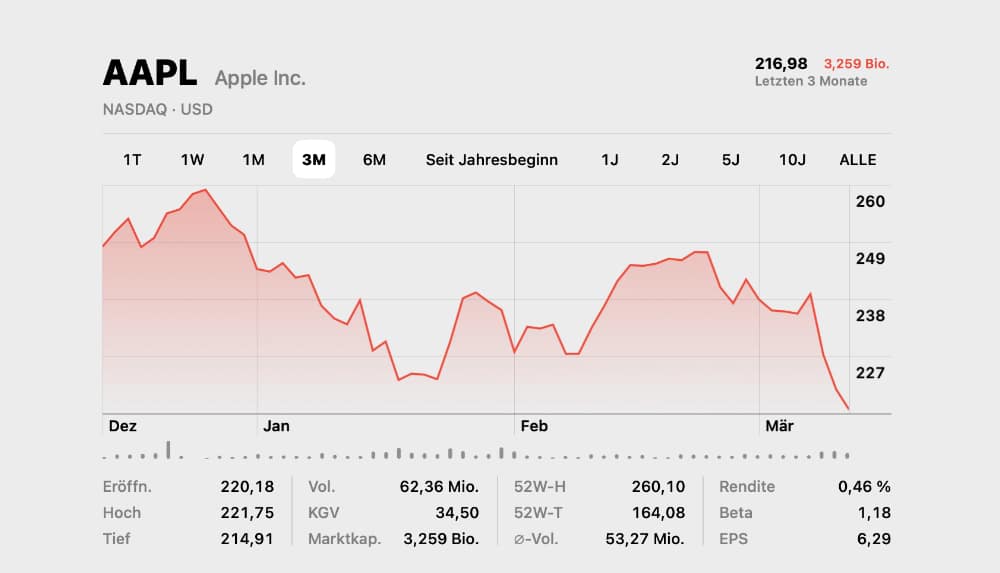Click the price line's final March low point

click(848, 408)
